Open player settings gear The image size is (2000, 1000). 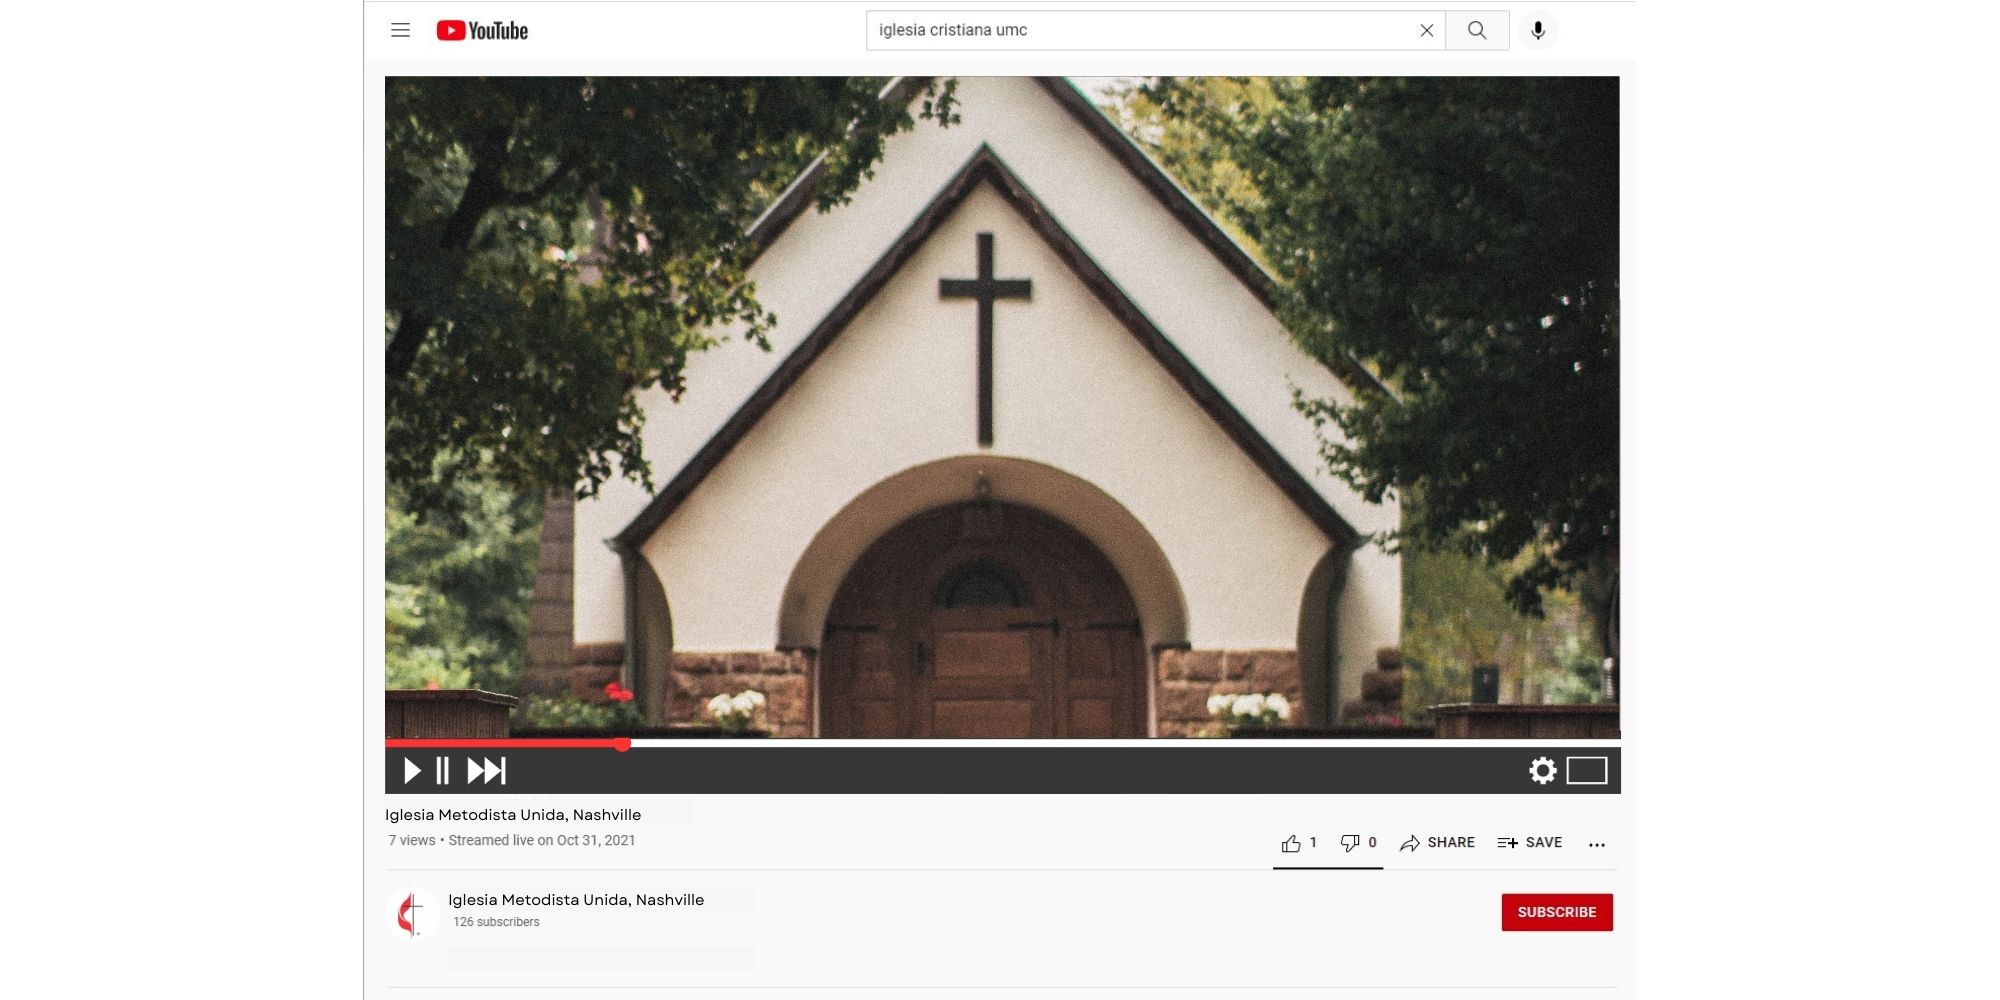(x=1543, y=770)
